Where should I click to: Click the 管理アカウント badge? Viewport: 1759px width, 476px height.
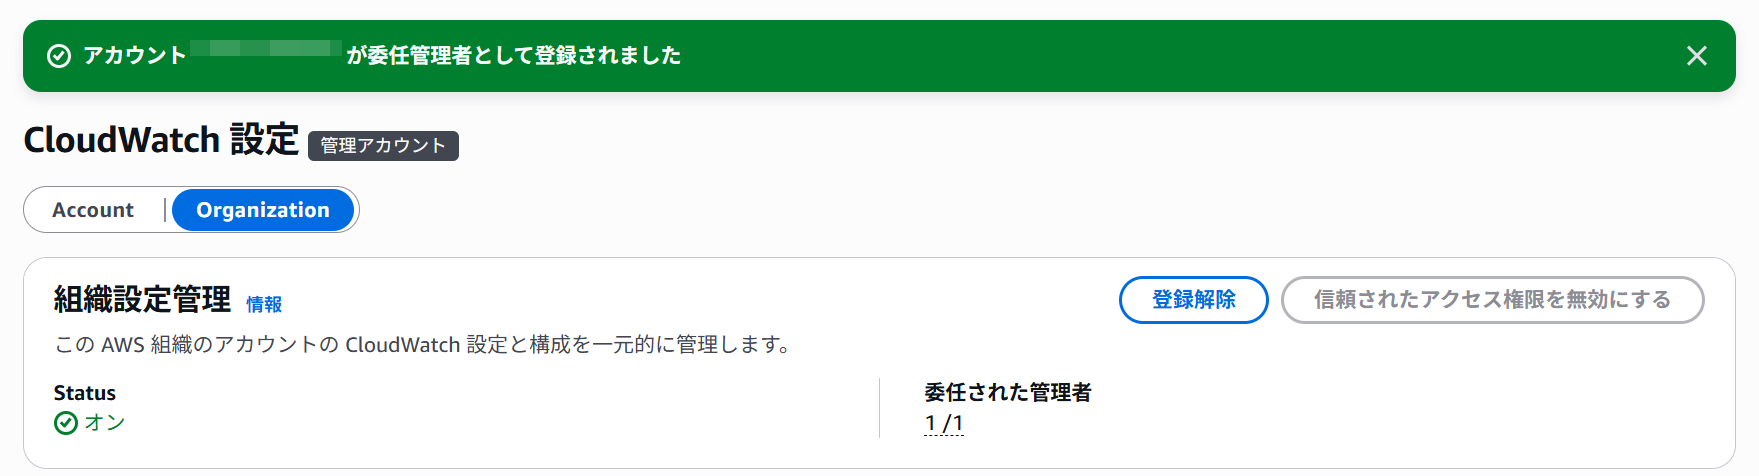383,146
